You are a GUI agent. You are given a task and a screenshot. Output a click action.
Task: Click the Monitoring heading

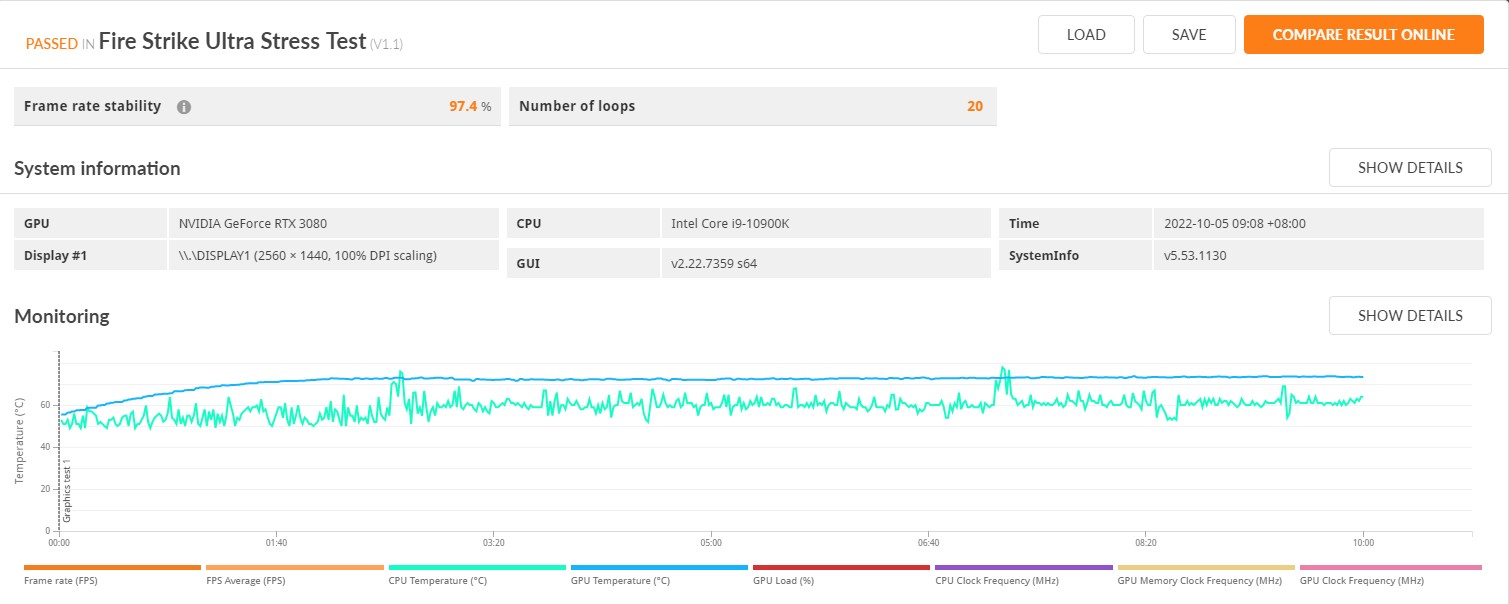pyautogui.click(x=62, y=316)
